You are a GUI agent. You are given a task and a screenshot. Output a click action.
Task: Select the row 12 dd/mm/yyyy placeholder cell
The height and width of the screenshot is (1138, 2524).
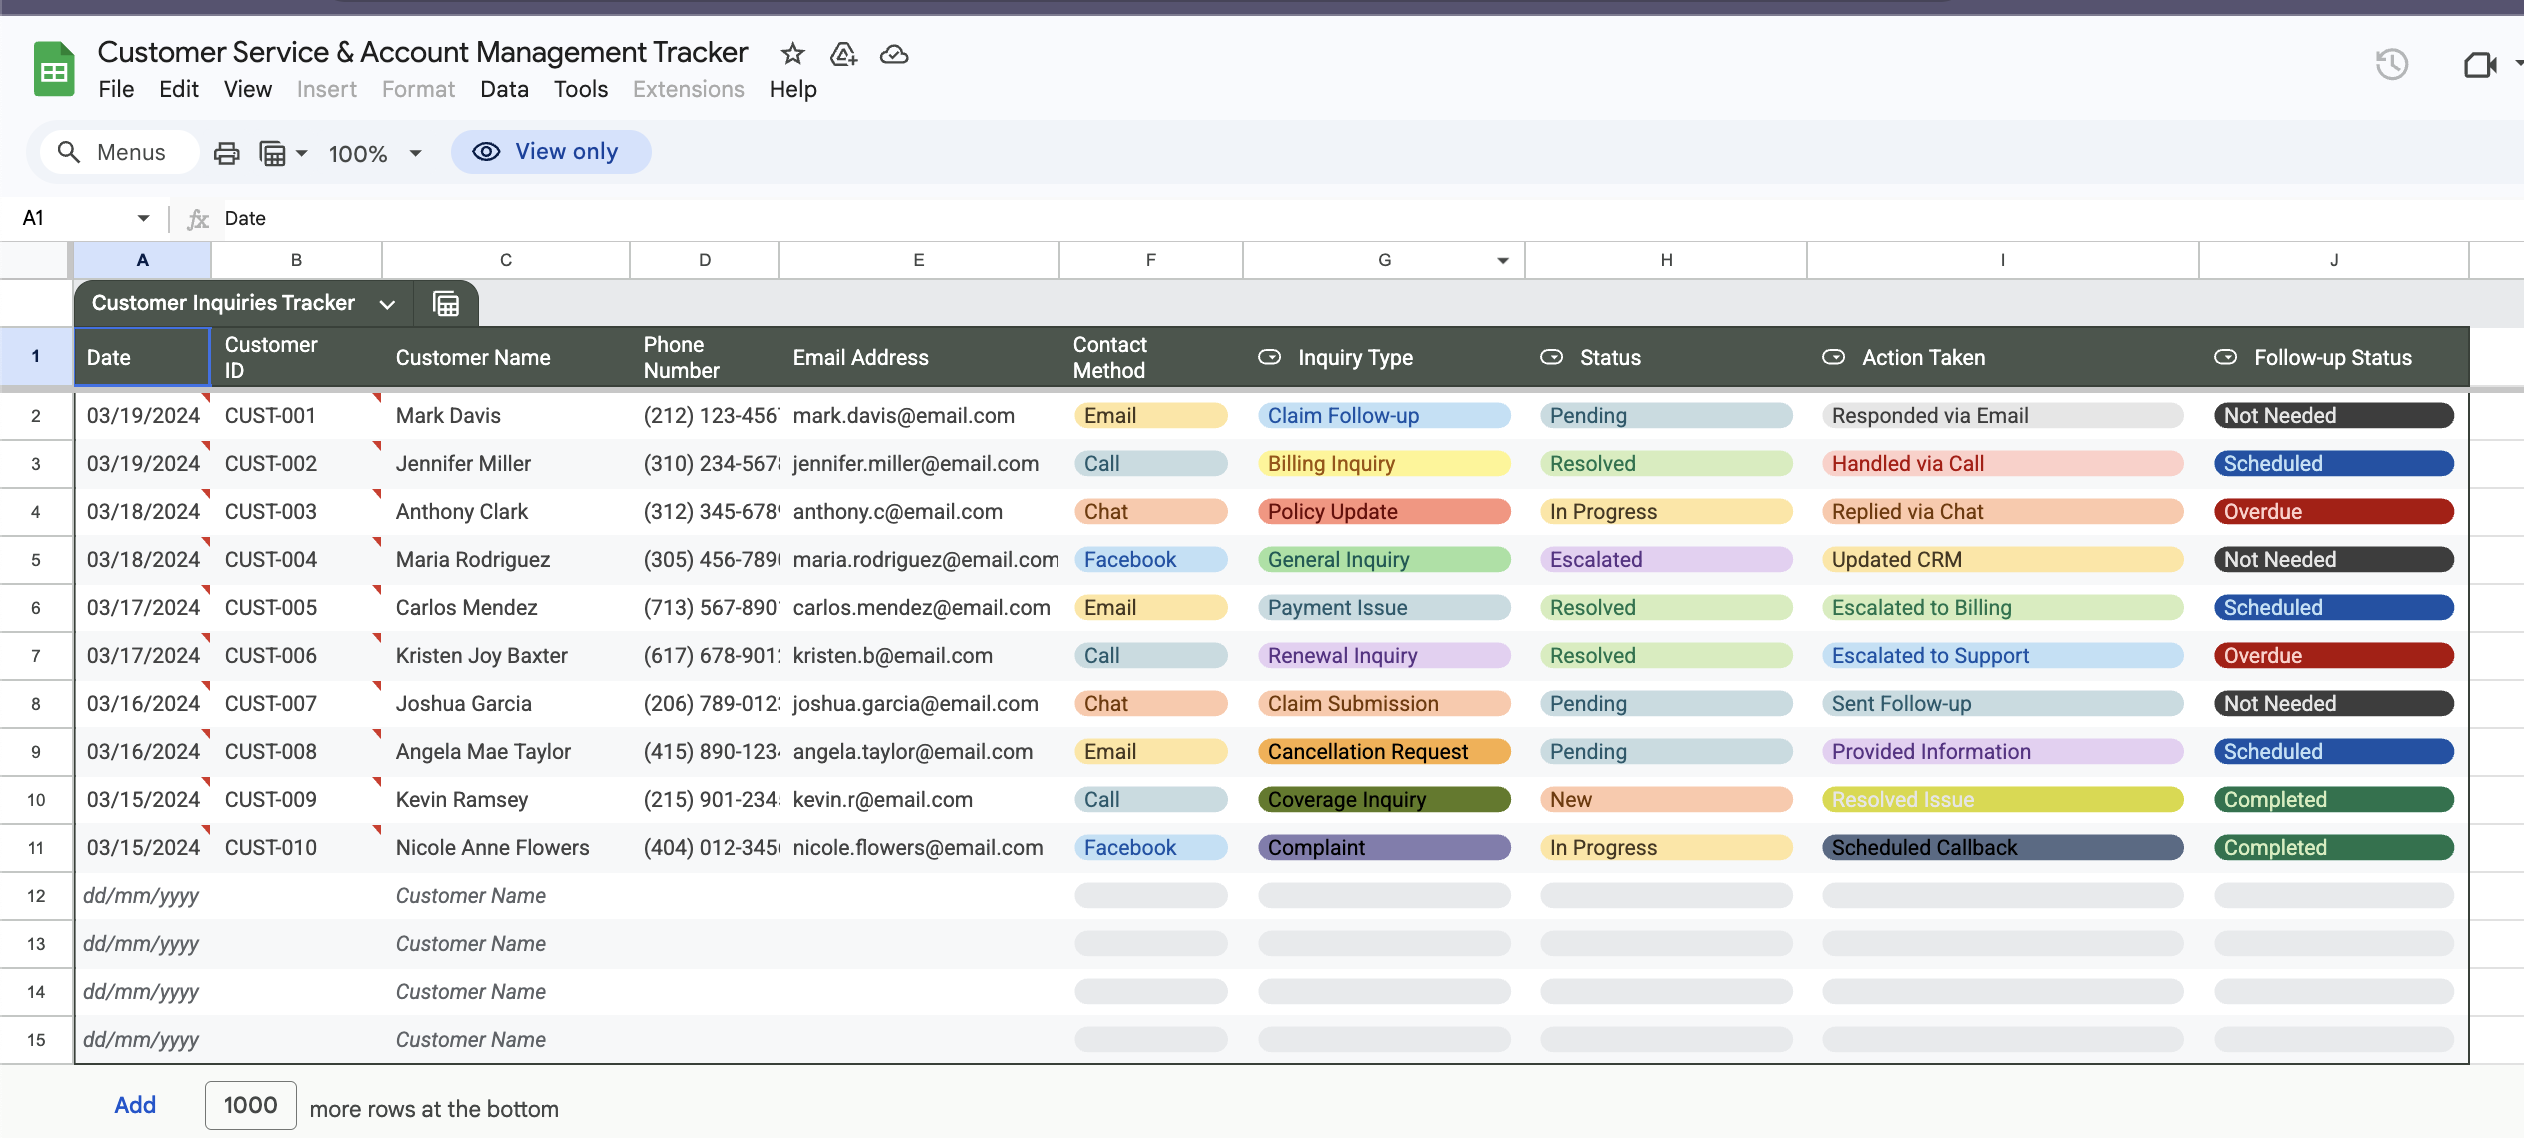(142, 896)
